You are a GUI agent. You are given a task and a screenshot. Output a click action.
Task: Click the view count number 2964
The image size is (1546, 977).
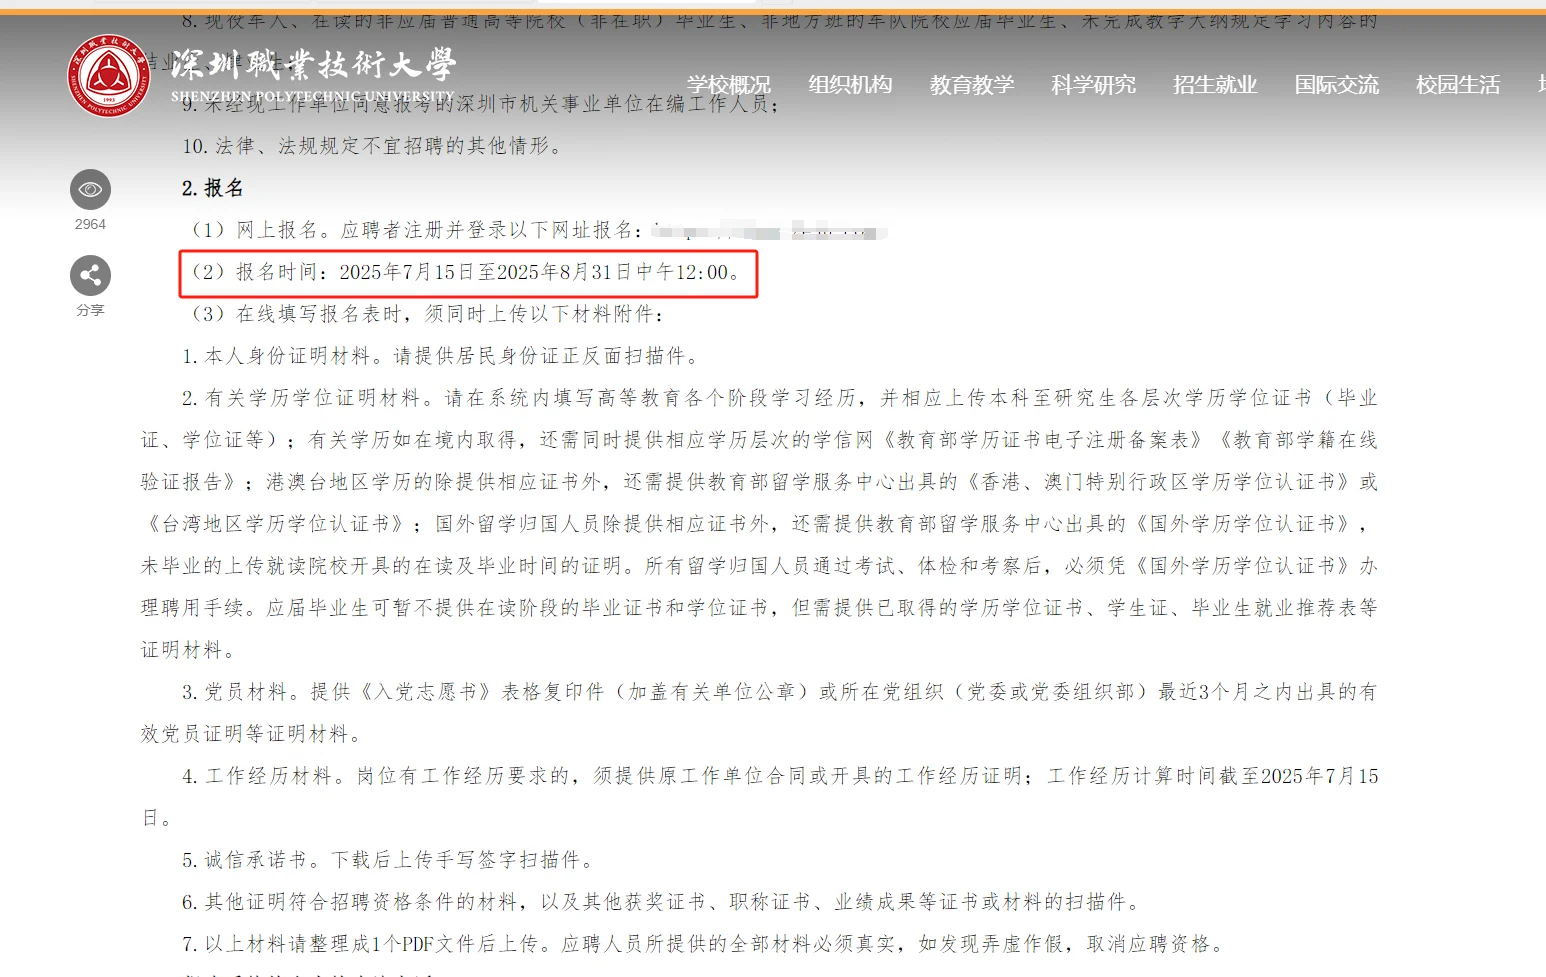pos(90,224)
